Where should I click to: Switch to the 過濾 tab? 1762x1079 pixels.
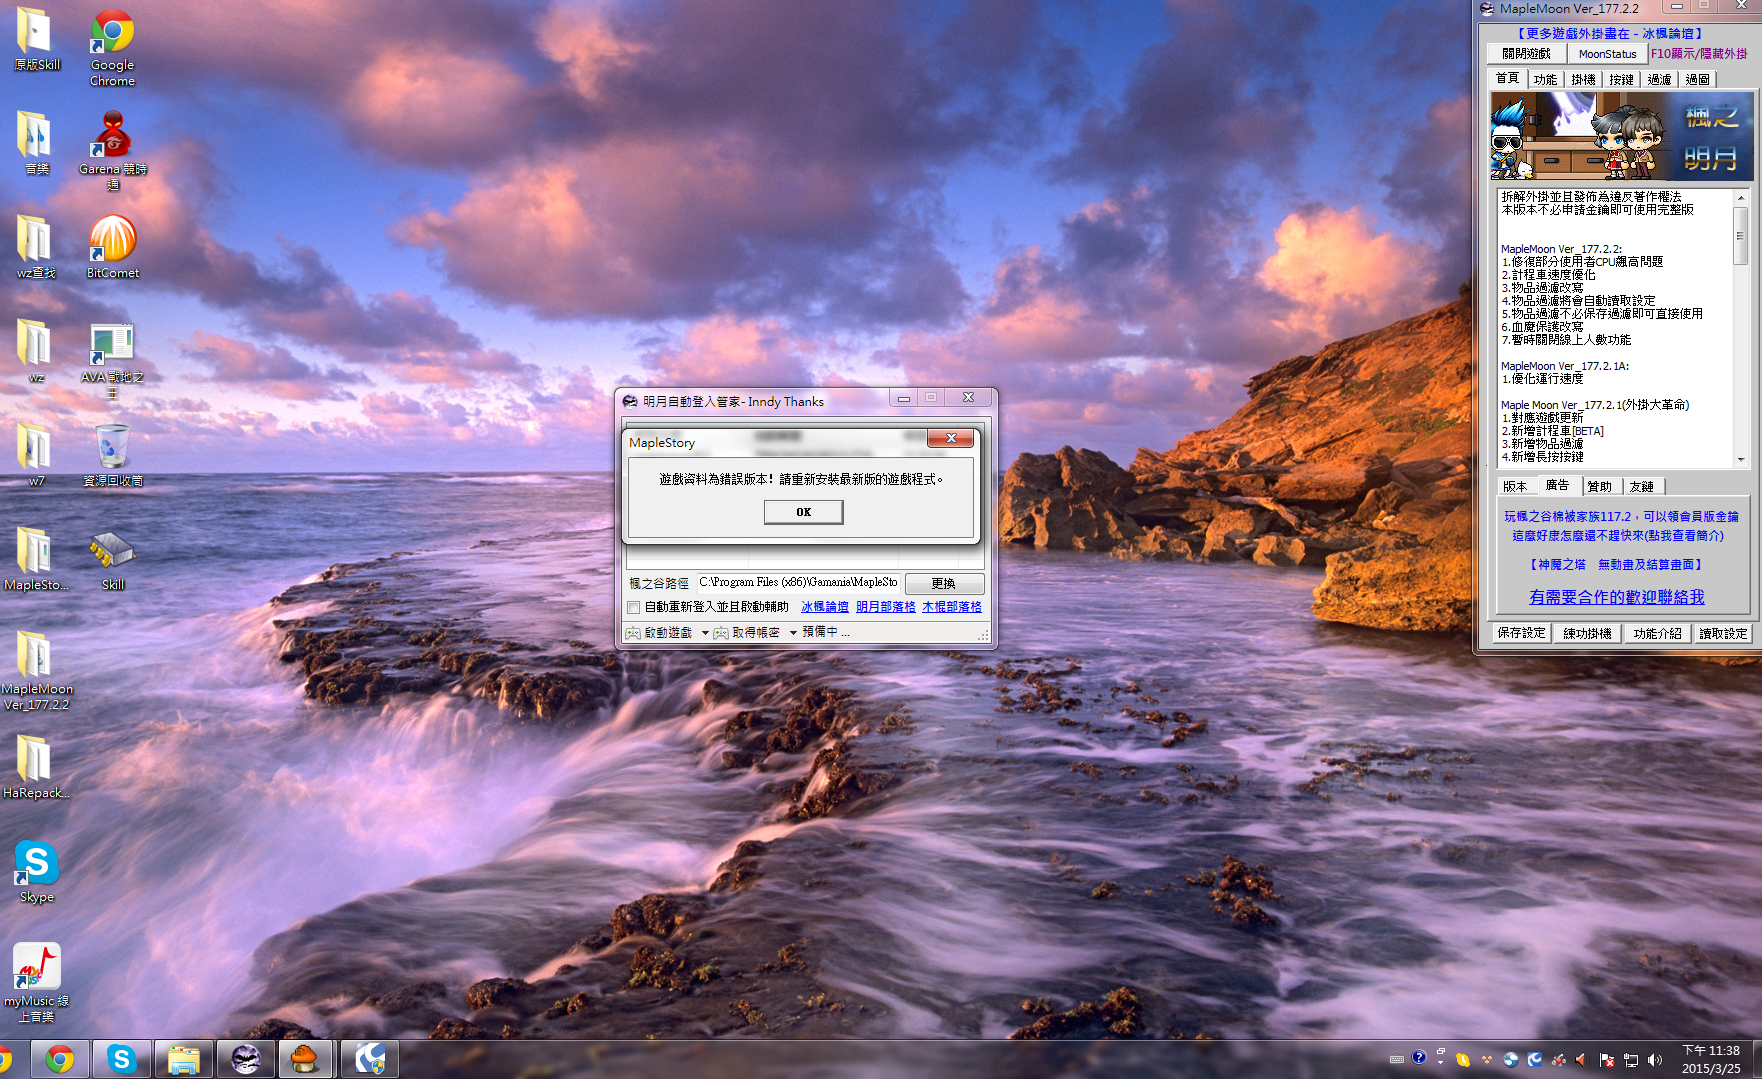tap(1659, 79)
